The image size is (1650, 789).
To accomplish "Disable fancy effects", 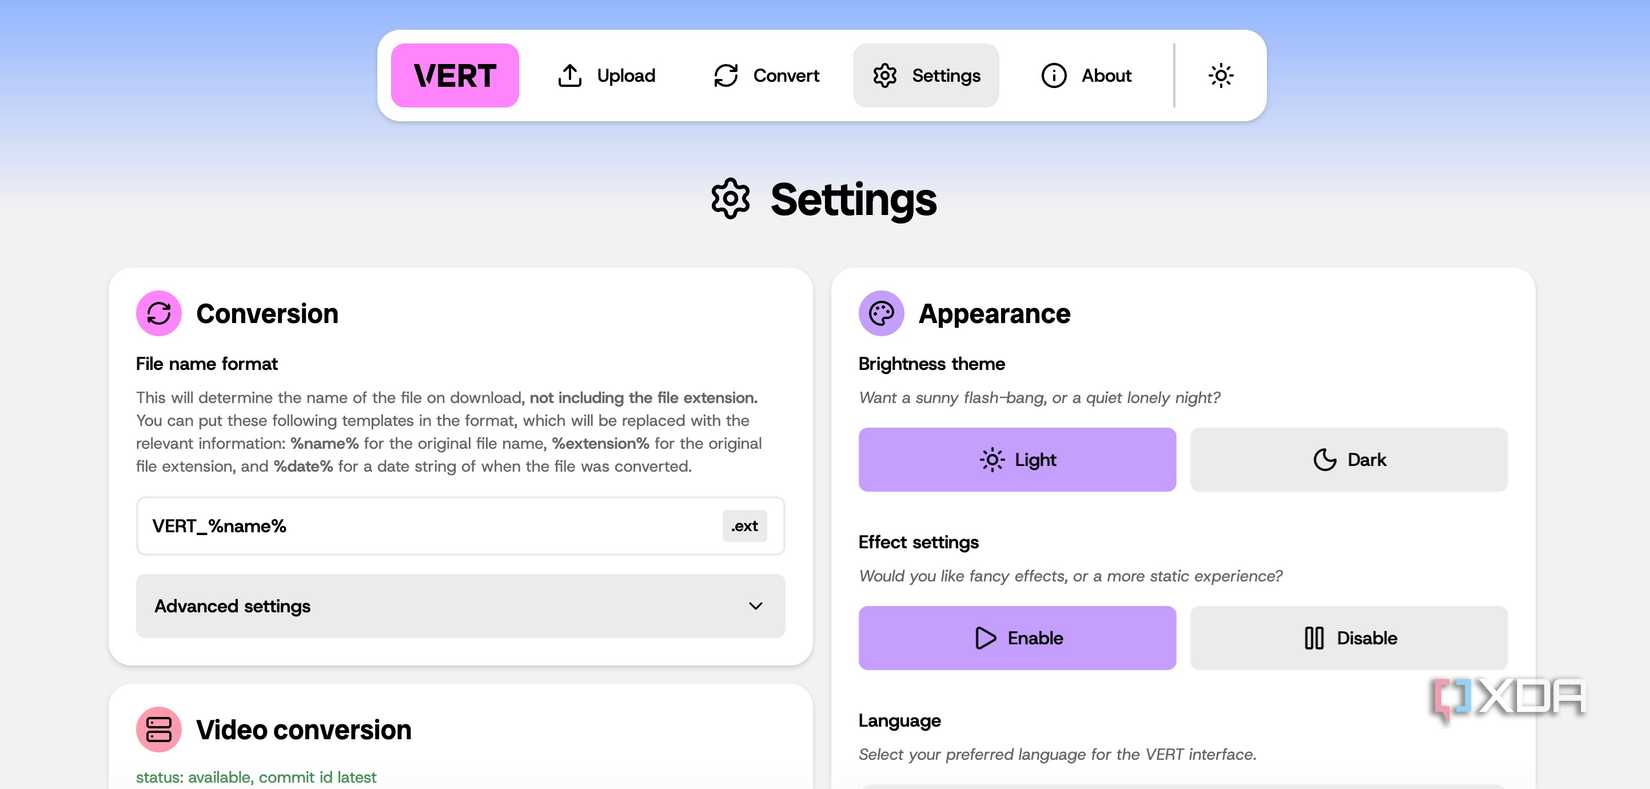I will coord(1348,637).
